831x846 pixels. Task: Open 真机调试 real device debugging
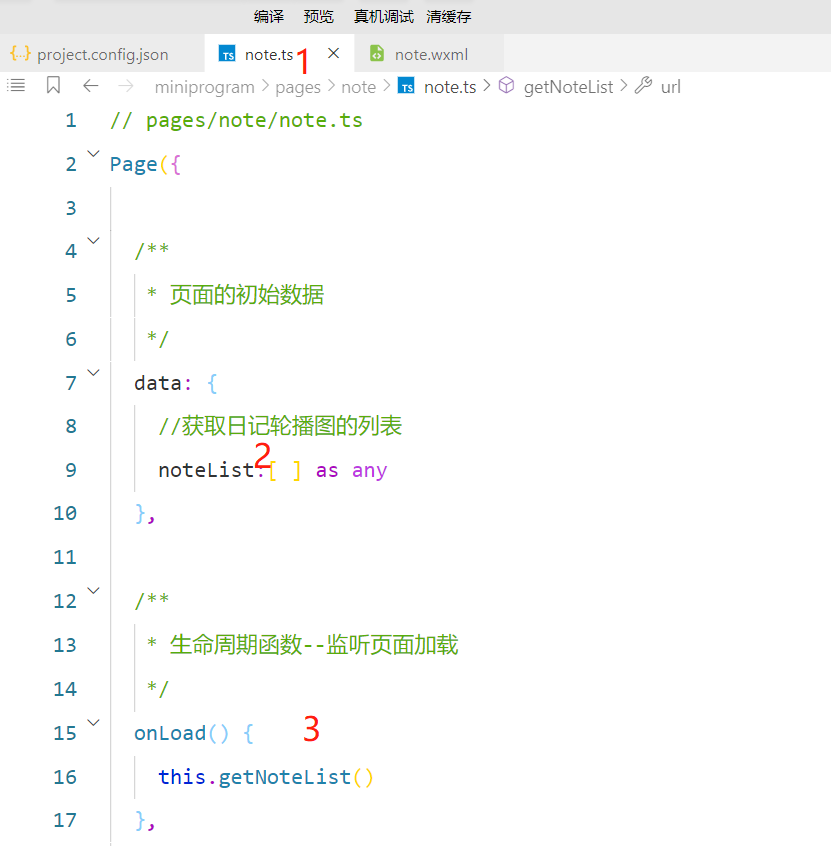point(384,17)
